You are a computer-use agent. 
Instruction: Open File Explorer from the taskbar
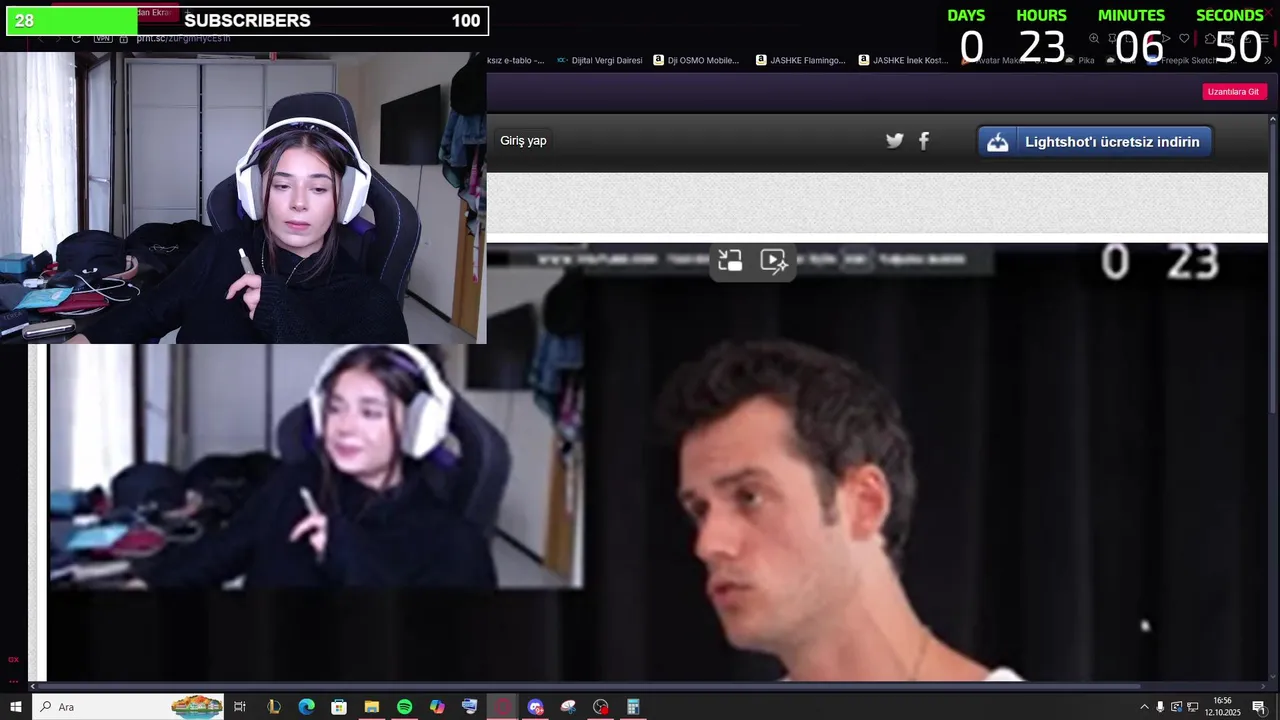click(371, 707)
